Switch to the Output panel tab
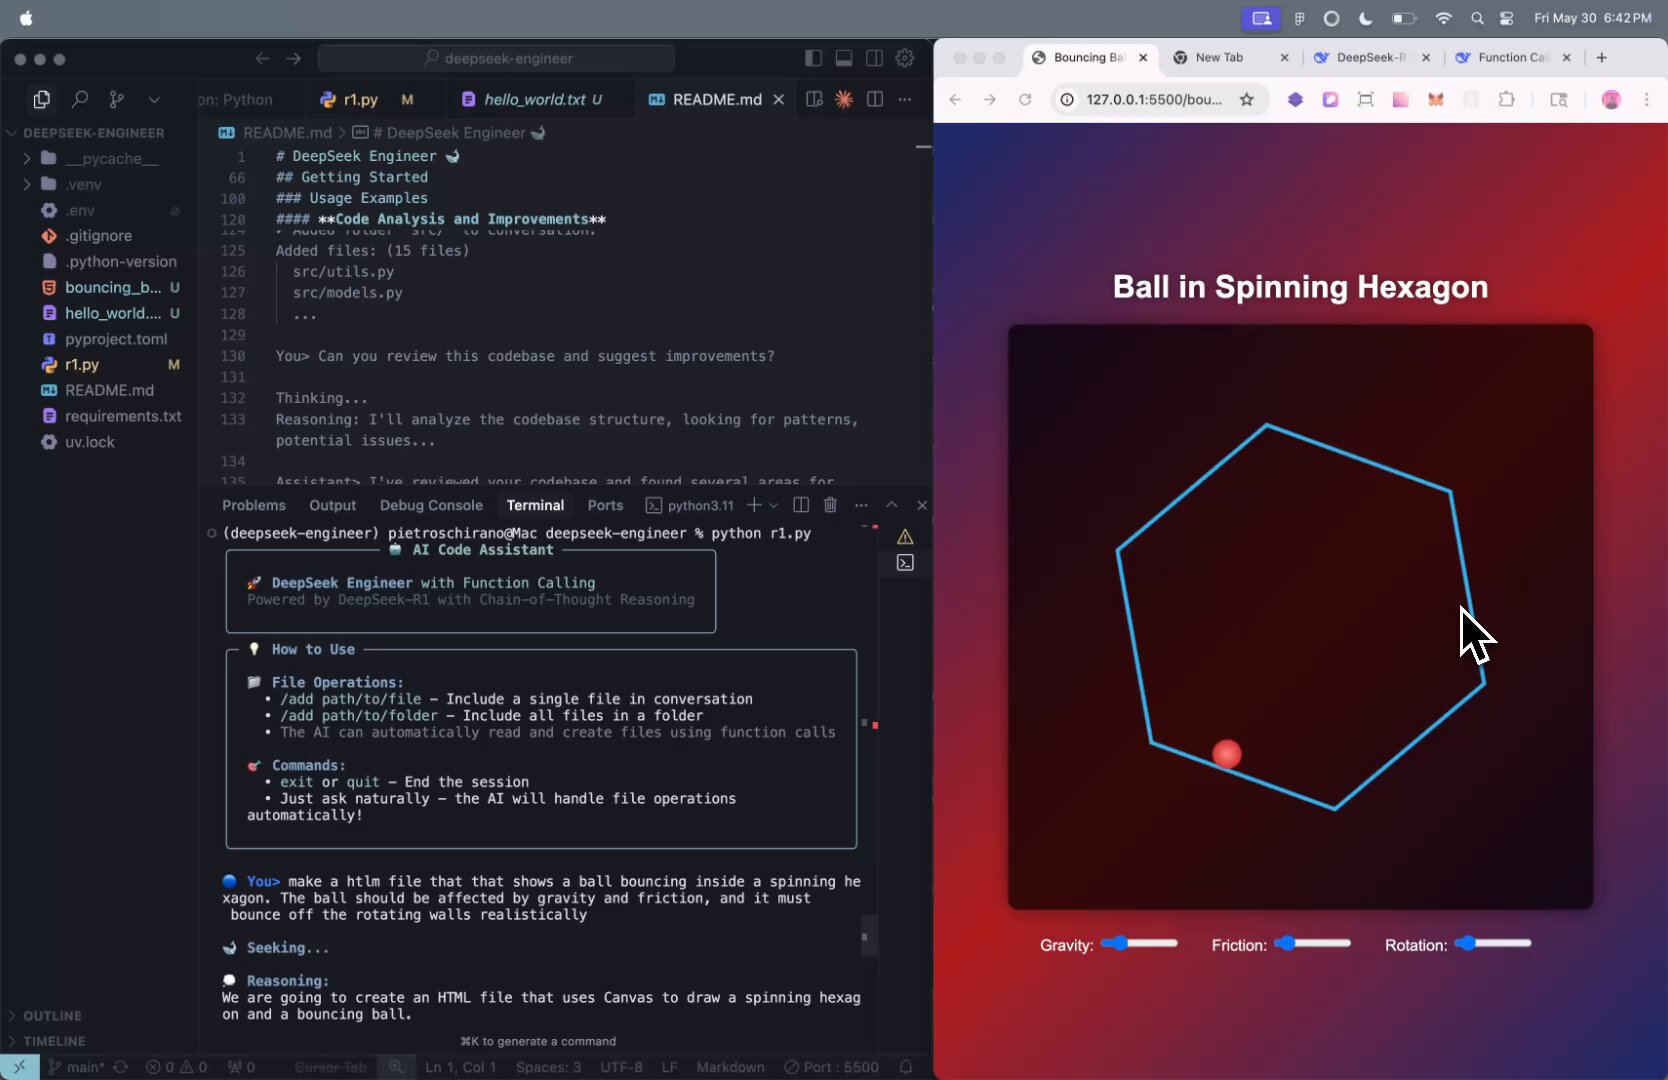The width and height of the screenshot is (1668, 1080). tap(333, 505)
